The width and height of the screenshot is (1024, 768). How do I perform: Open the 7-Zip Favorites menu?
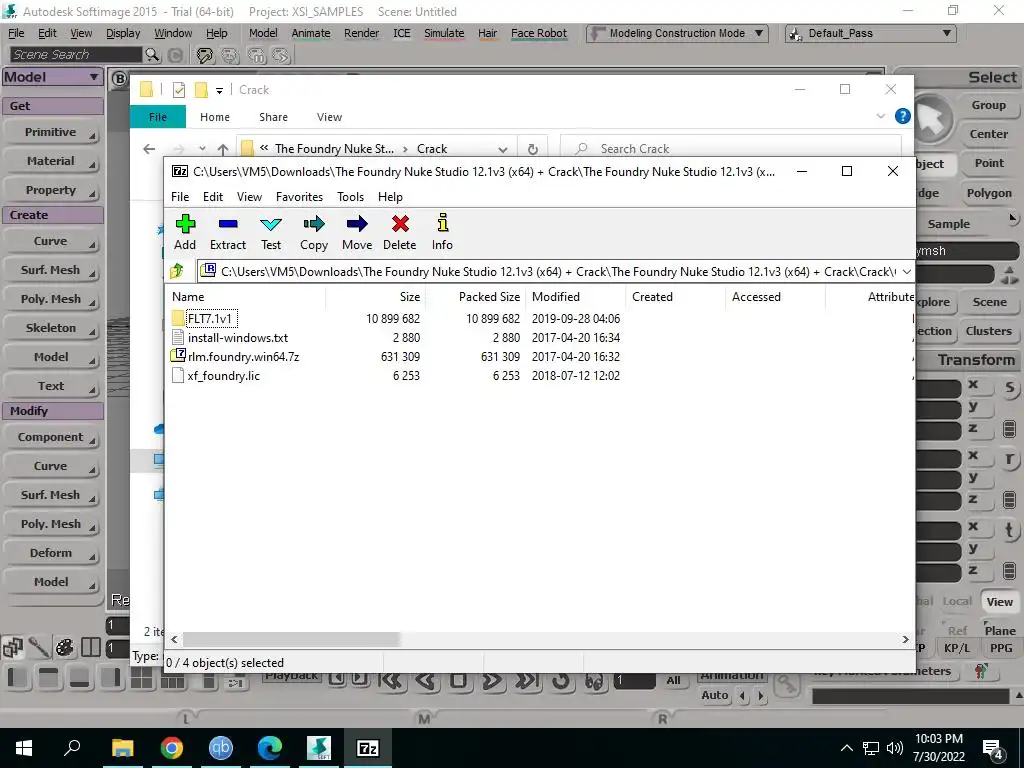[299, 197]
